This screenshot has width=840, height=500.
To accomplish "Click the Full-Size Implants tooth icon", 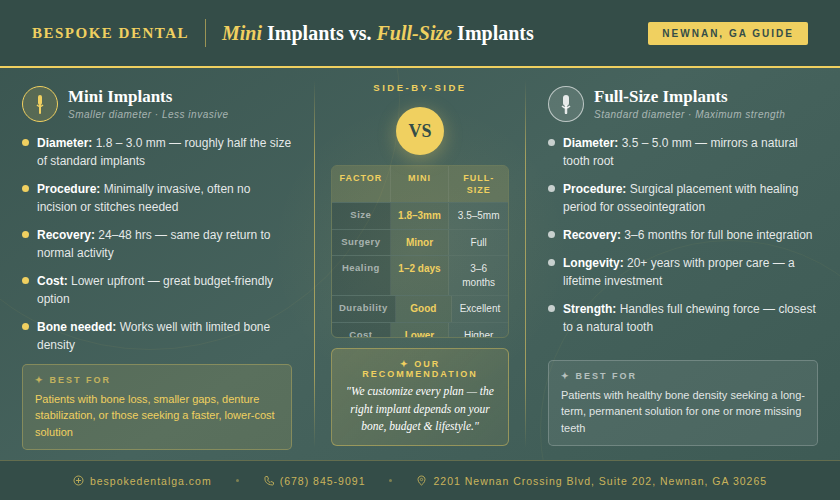I will coord(566,103).
